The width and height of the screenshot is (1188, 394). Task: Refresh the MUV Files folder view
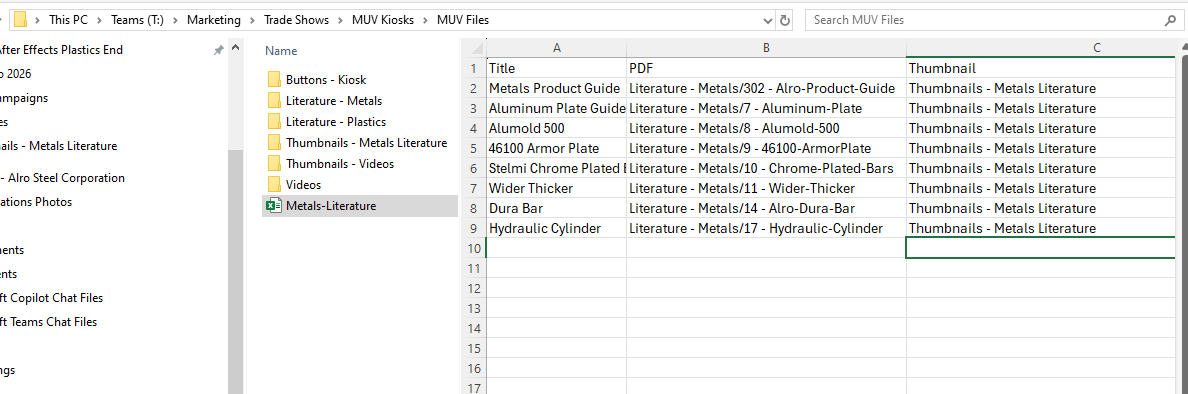(785, 20)
